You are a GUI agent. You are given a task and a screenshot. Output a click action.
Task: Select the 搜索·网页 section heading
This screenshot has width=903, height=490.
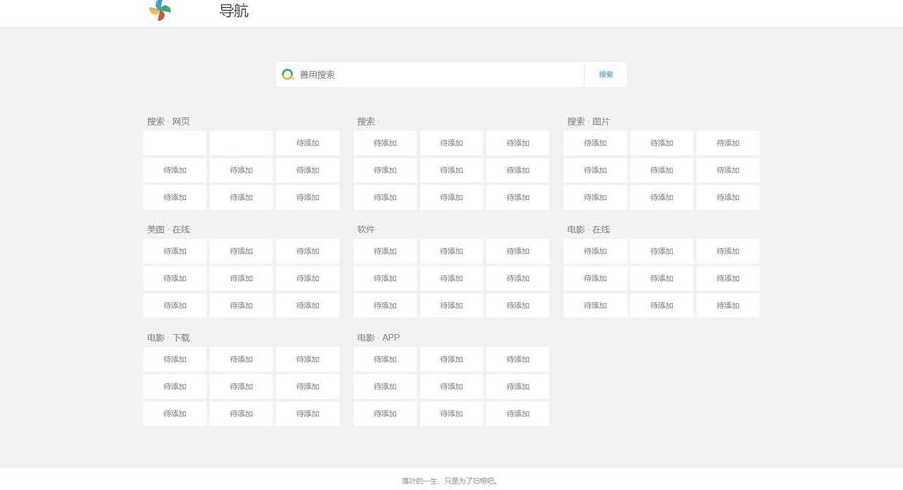coord(168,121)
